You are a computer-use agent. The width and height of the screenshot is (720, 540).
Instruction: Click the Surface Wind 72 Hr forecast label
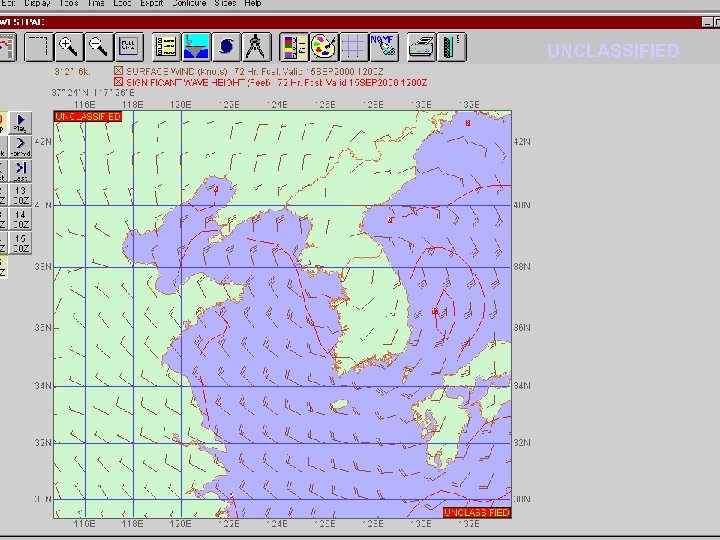coord(254,72)
